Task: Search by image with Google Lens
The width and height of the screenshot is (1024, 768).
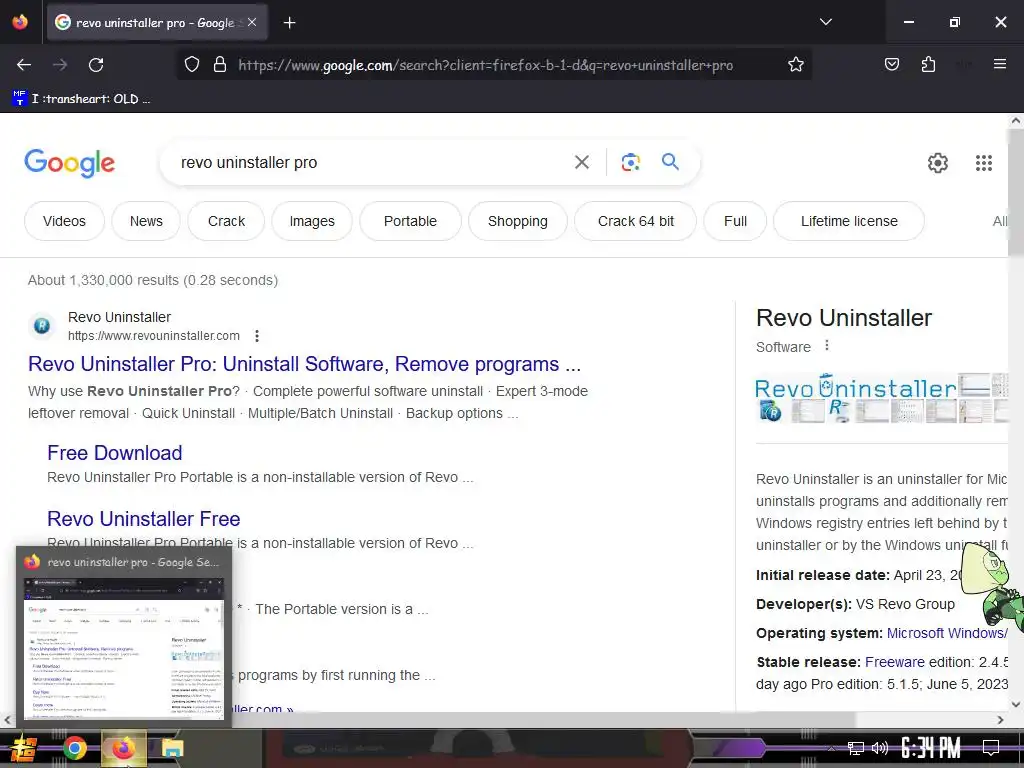Action: (630, 162)
